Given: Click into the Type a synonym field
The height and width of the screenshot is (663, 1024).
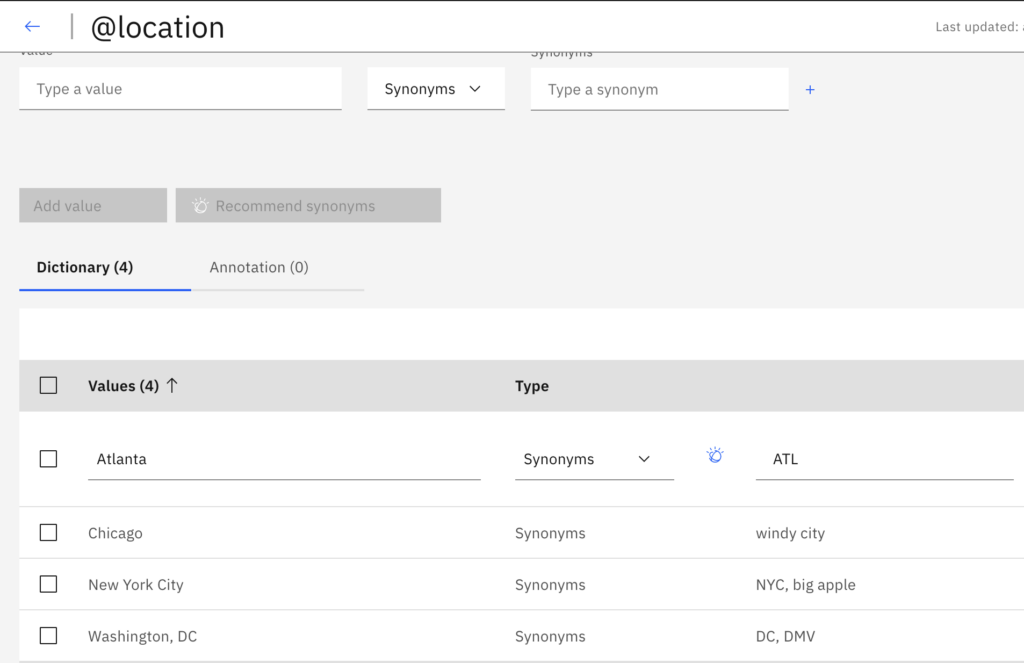Looking at the screenshot, I should [x=659, y=89].
